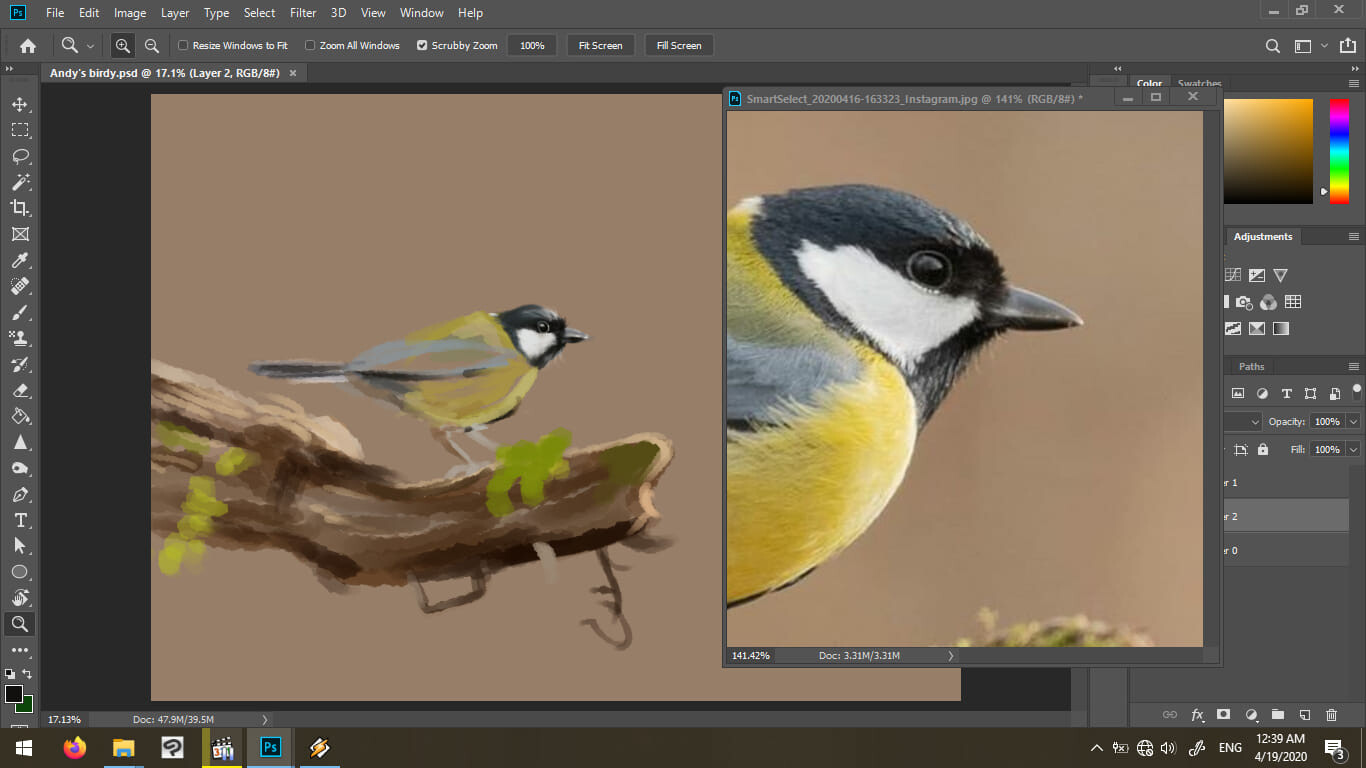Open the zoom tool preset dropdown
The image size is (1366, 768).
pyautogui.click(x=91, y=45)
